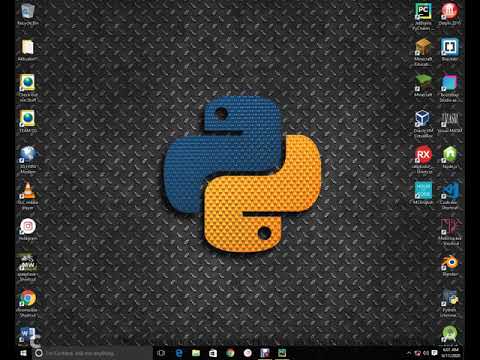Open Task View on the taskbar
Viewport: 480px width, 360px height.
click(x=161, y=353)
